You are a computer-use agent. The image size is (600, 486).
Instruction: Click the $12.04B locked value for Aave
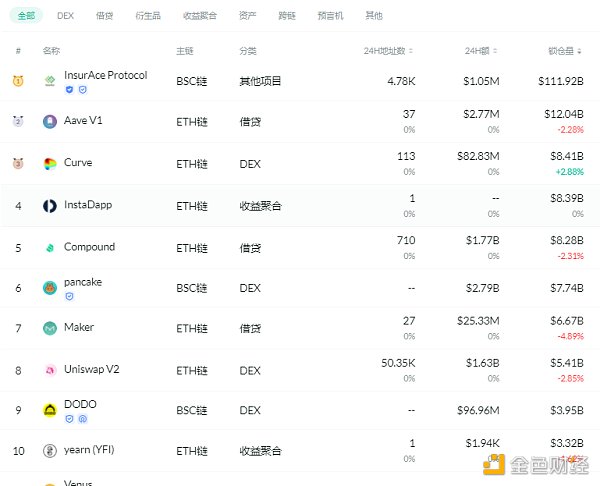[x=564, y=114]
